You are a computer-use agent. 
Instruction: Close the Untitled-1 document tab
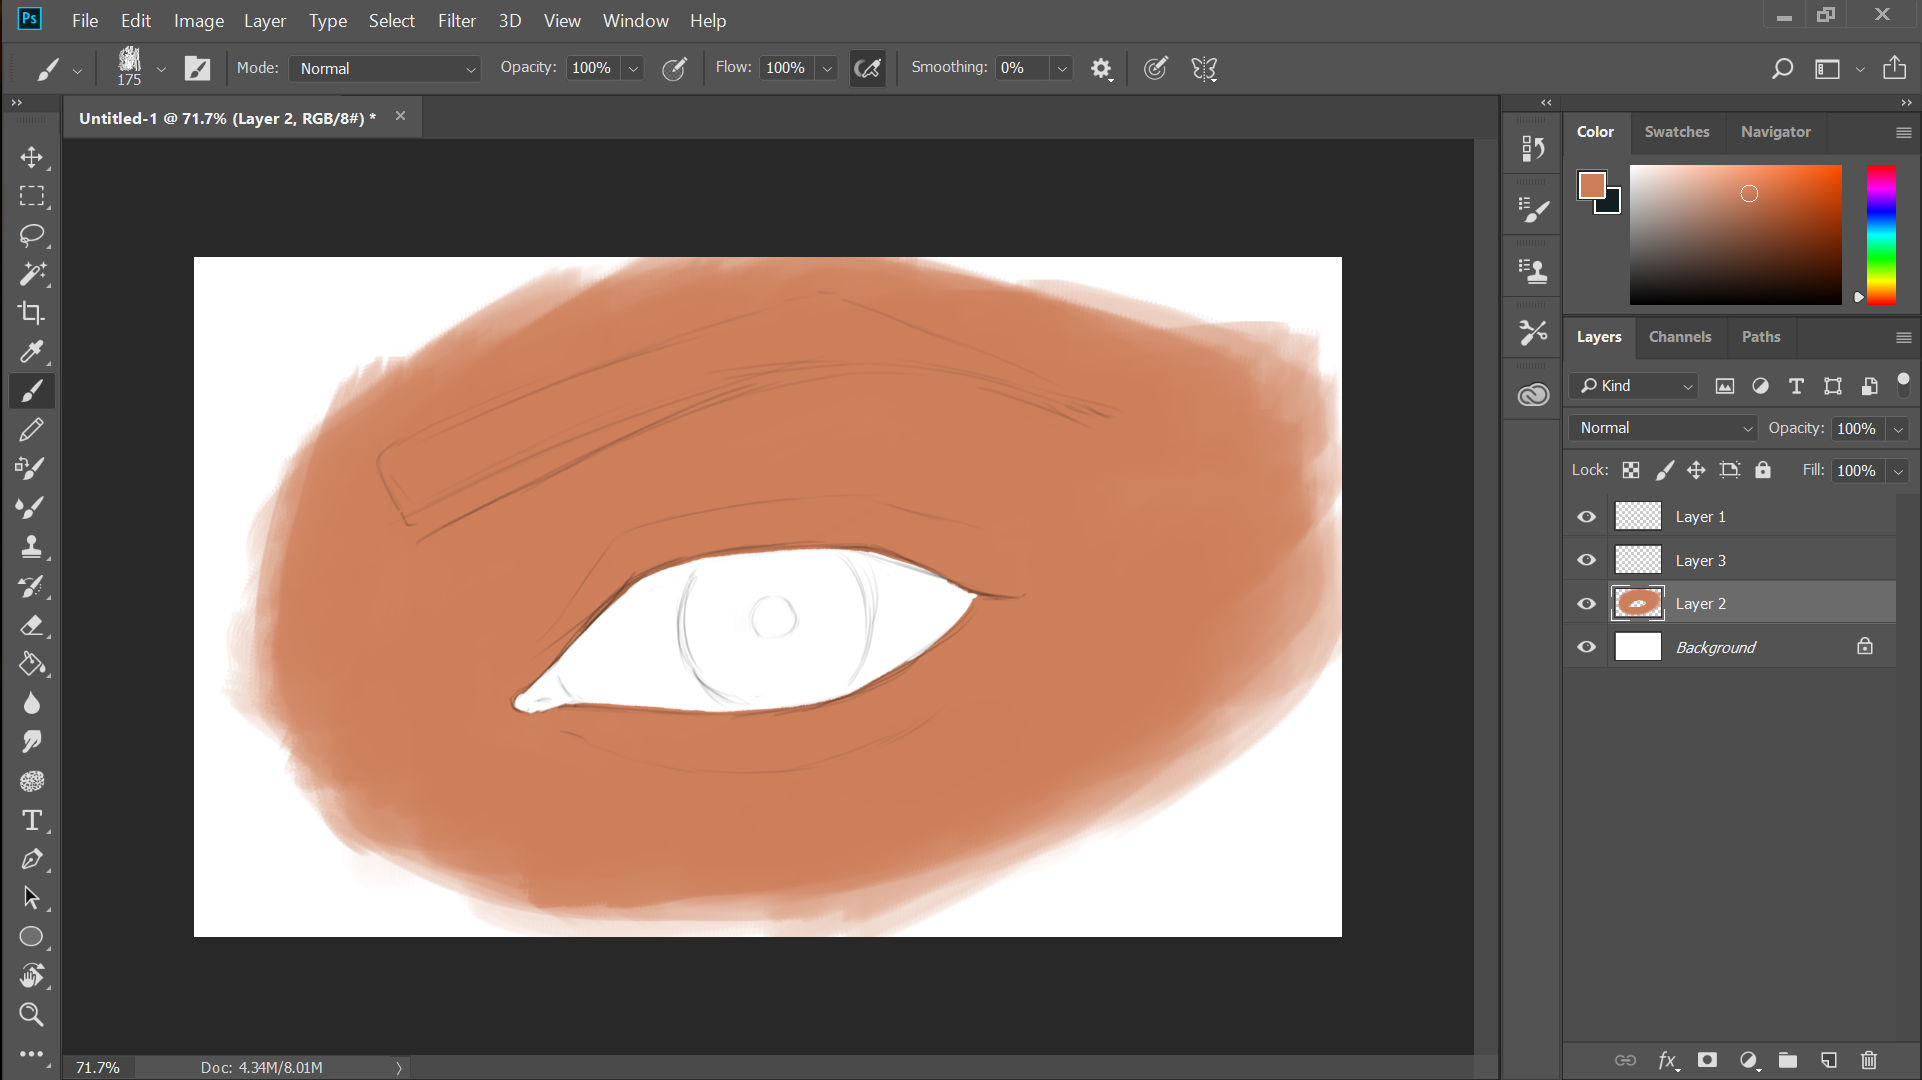point(400,116)
